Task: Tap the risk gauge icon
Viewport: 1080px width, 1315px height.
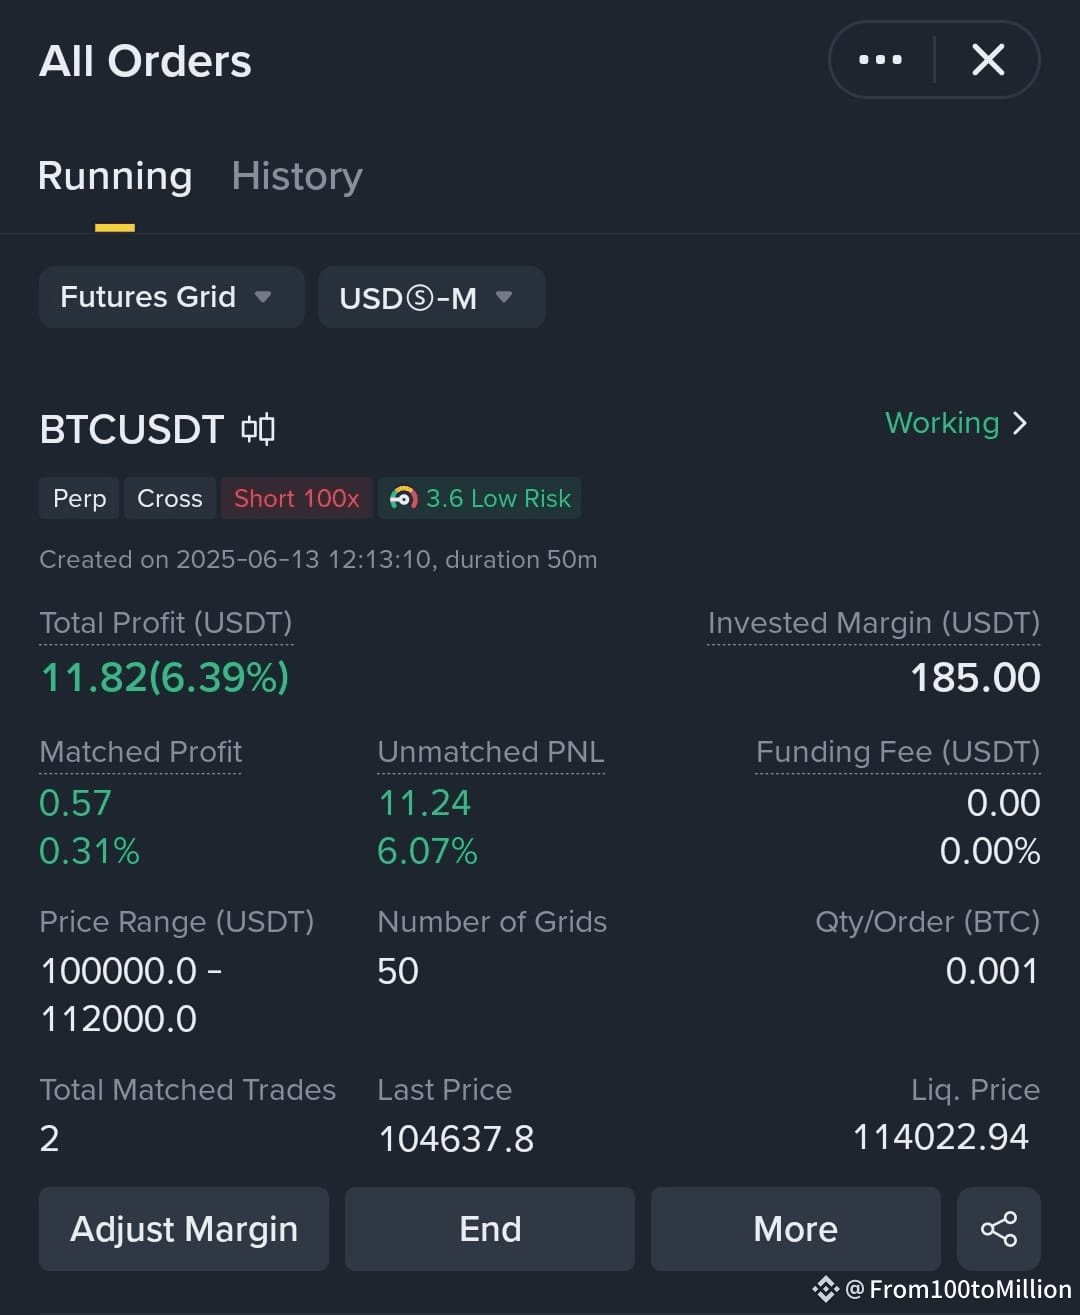Action: tap(403, 498)
